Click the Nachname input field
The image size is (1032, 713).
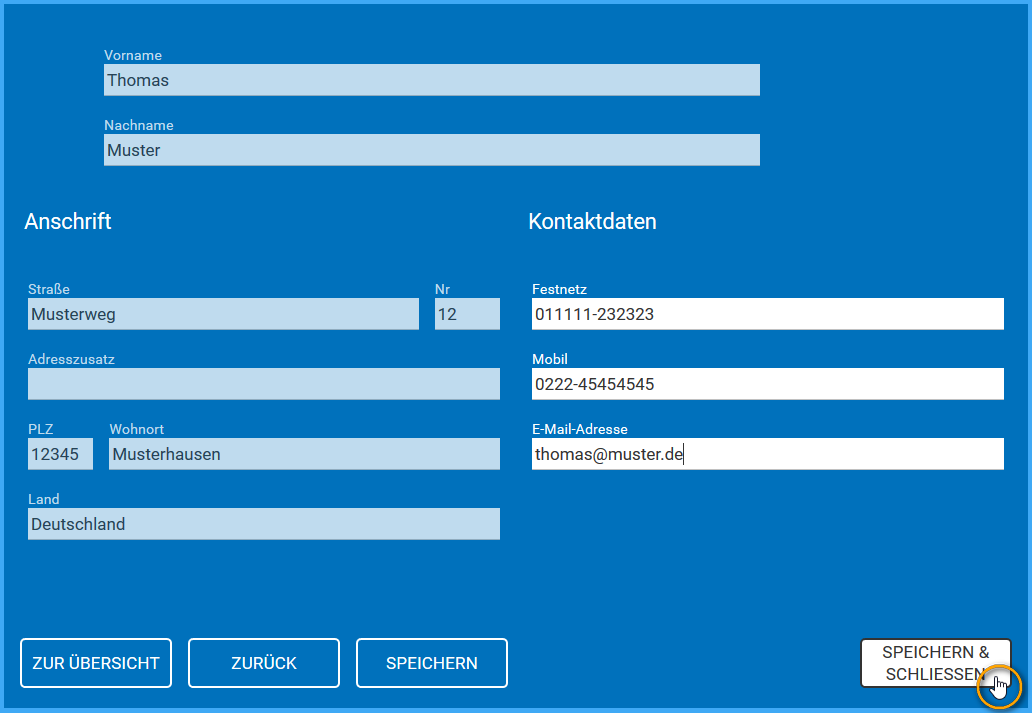pyautogui.click(x=430, y=150)
